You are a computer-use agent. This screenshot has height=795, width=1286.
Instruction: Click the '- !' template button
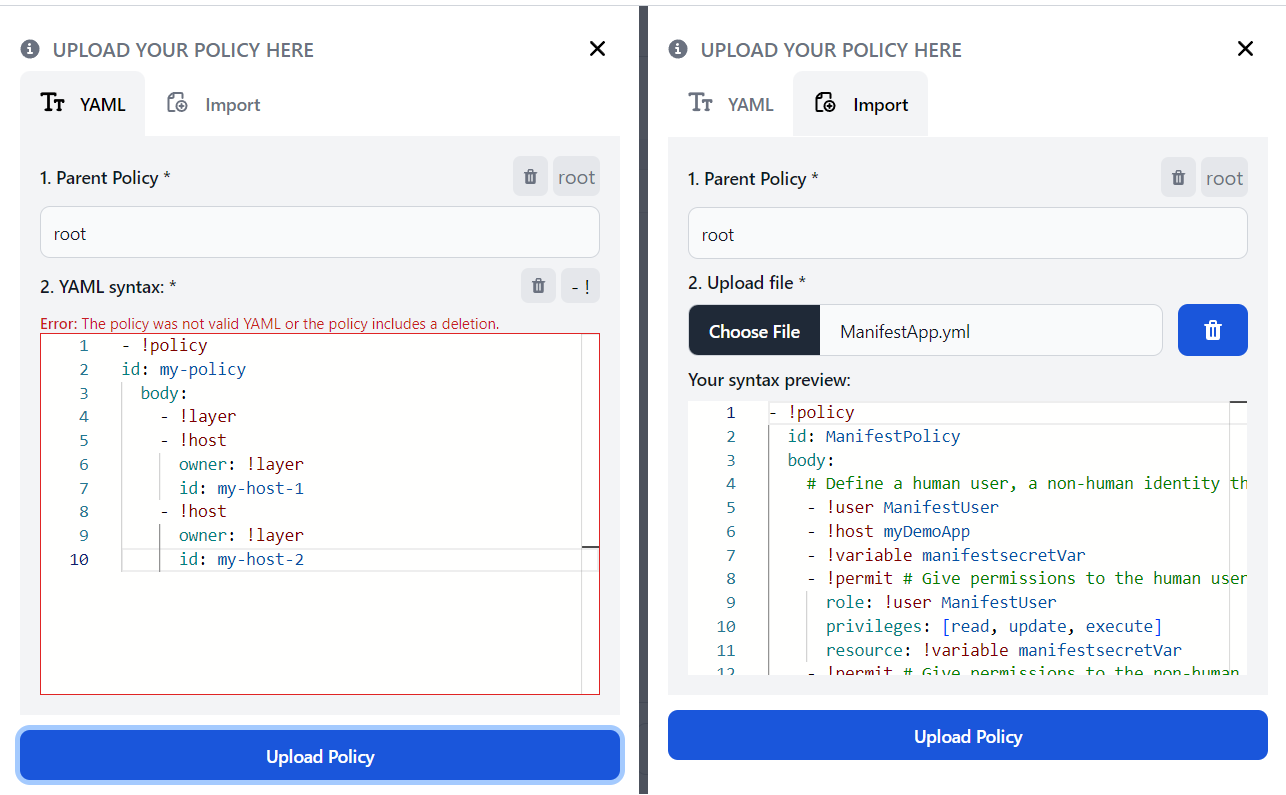pyautogui.click(x=580, y=286)
